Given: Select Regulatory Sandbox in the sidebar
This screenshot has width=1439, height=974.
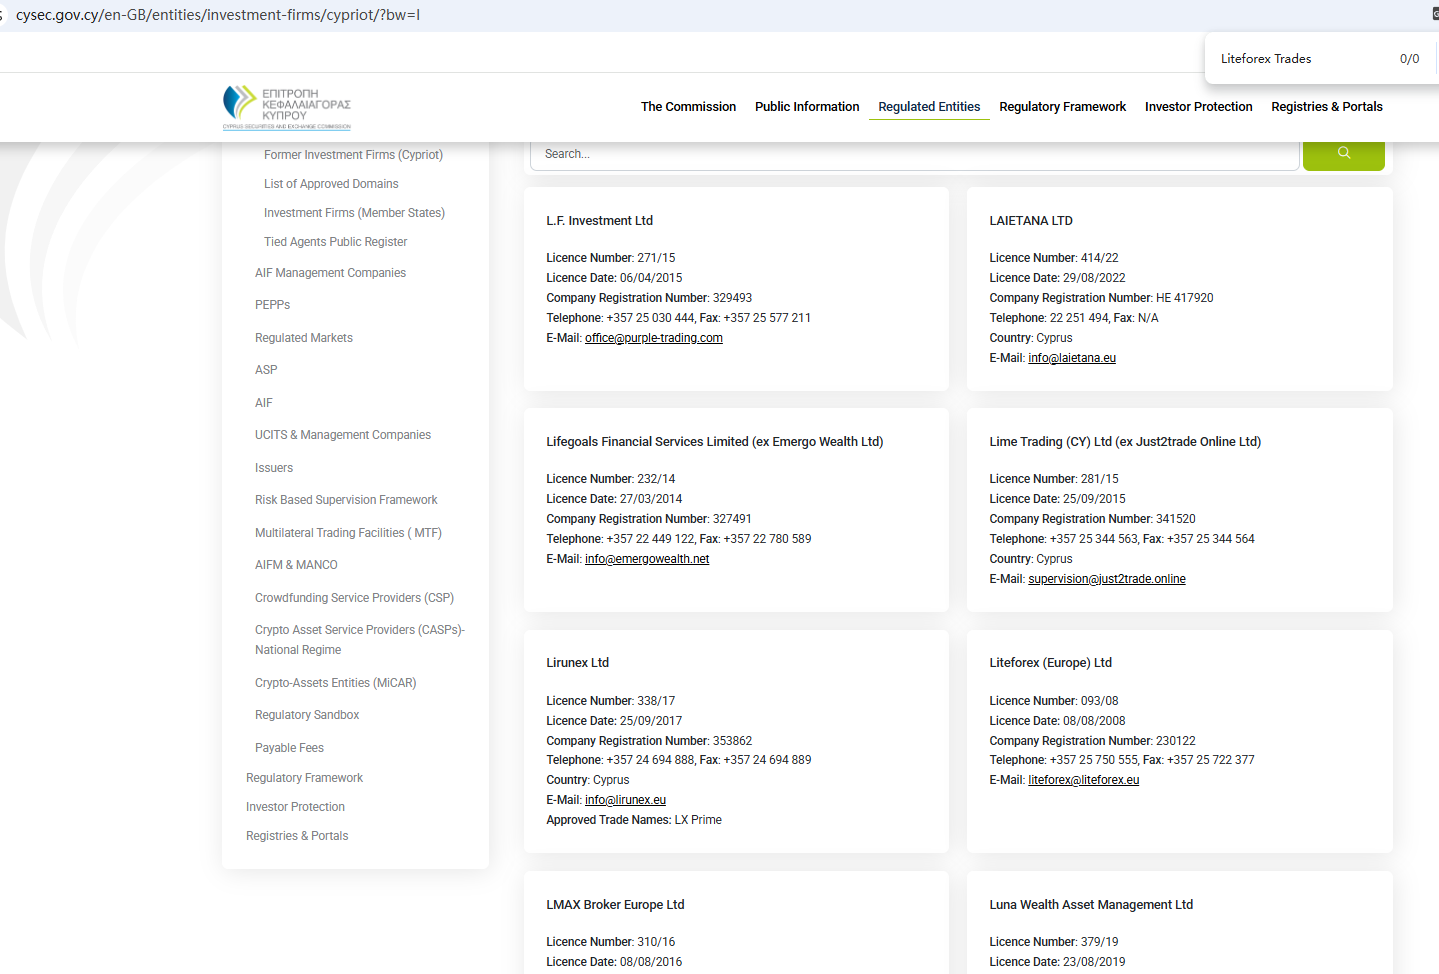Looking at the screenshot, I should point(307,715).
